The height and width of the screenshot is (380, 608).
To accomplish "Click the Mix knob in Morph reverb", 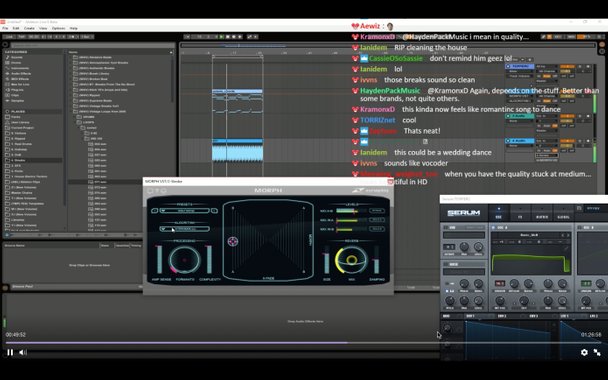I will click(351, 260).
